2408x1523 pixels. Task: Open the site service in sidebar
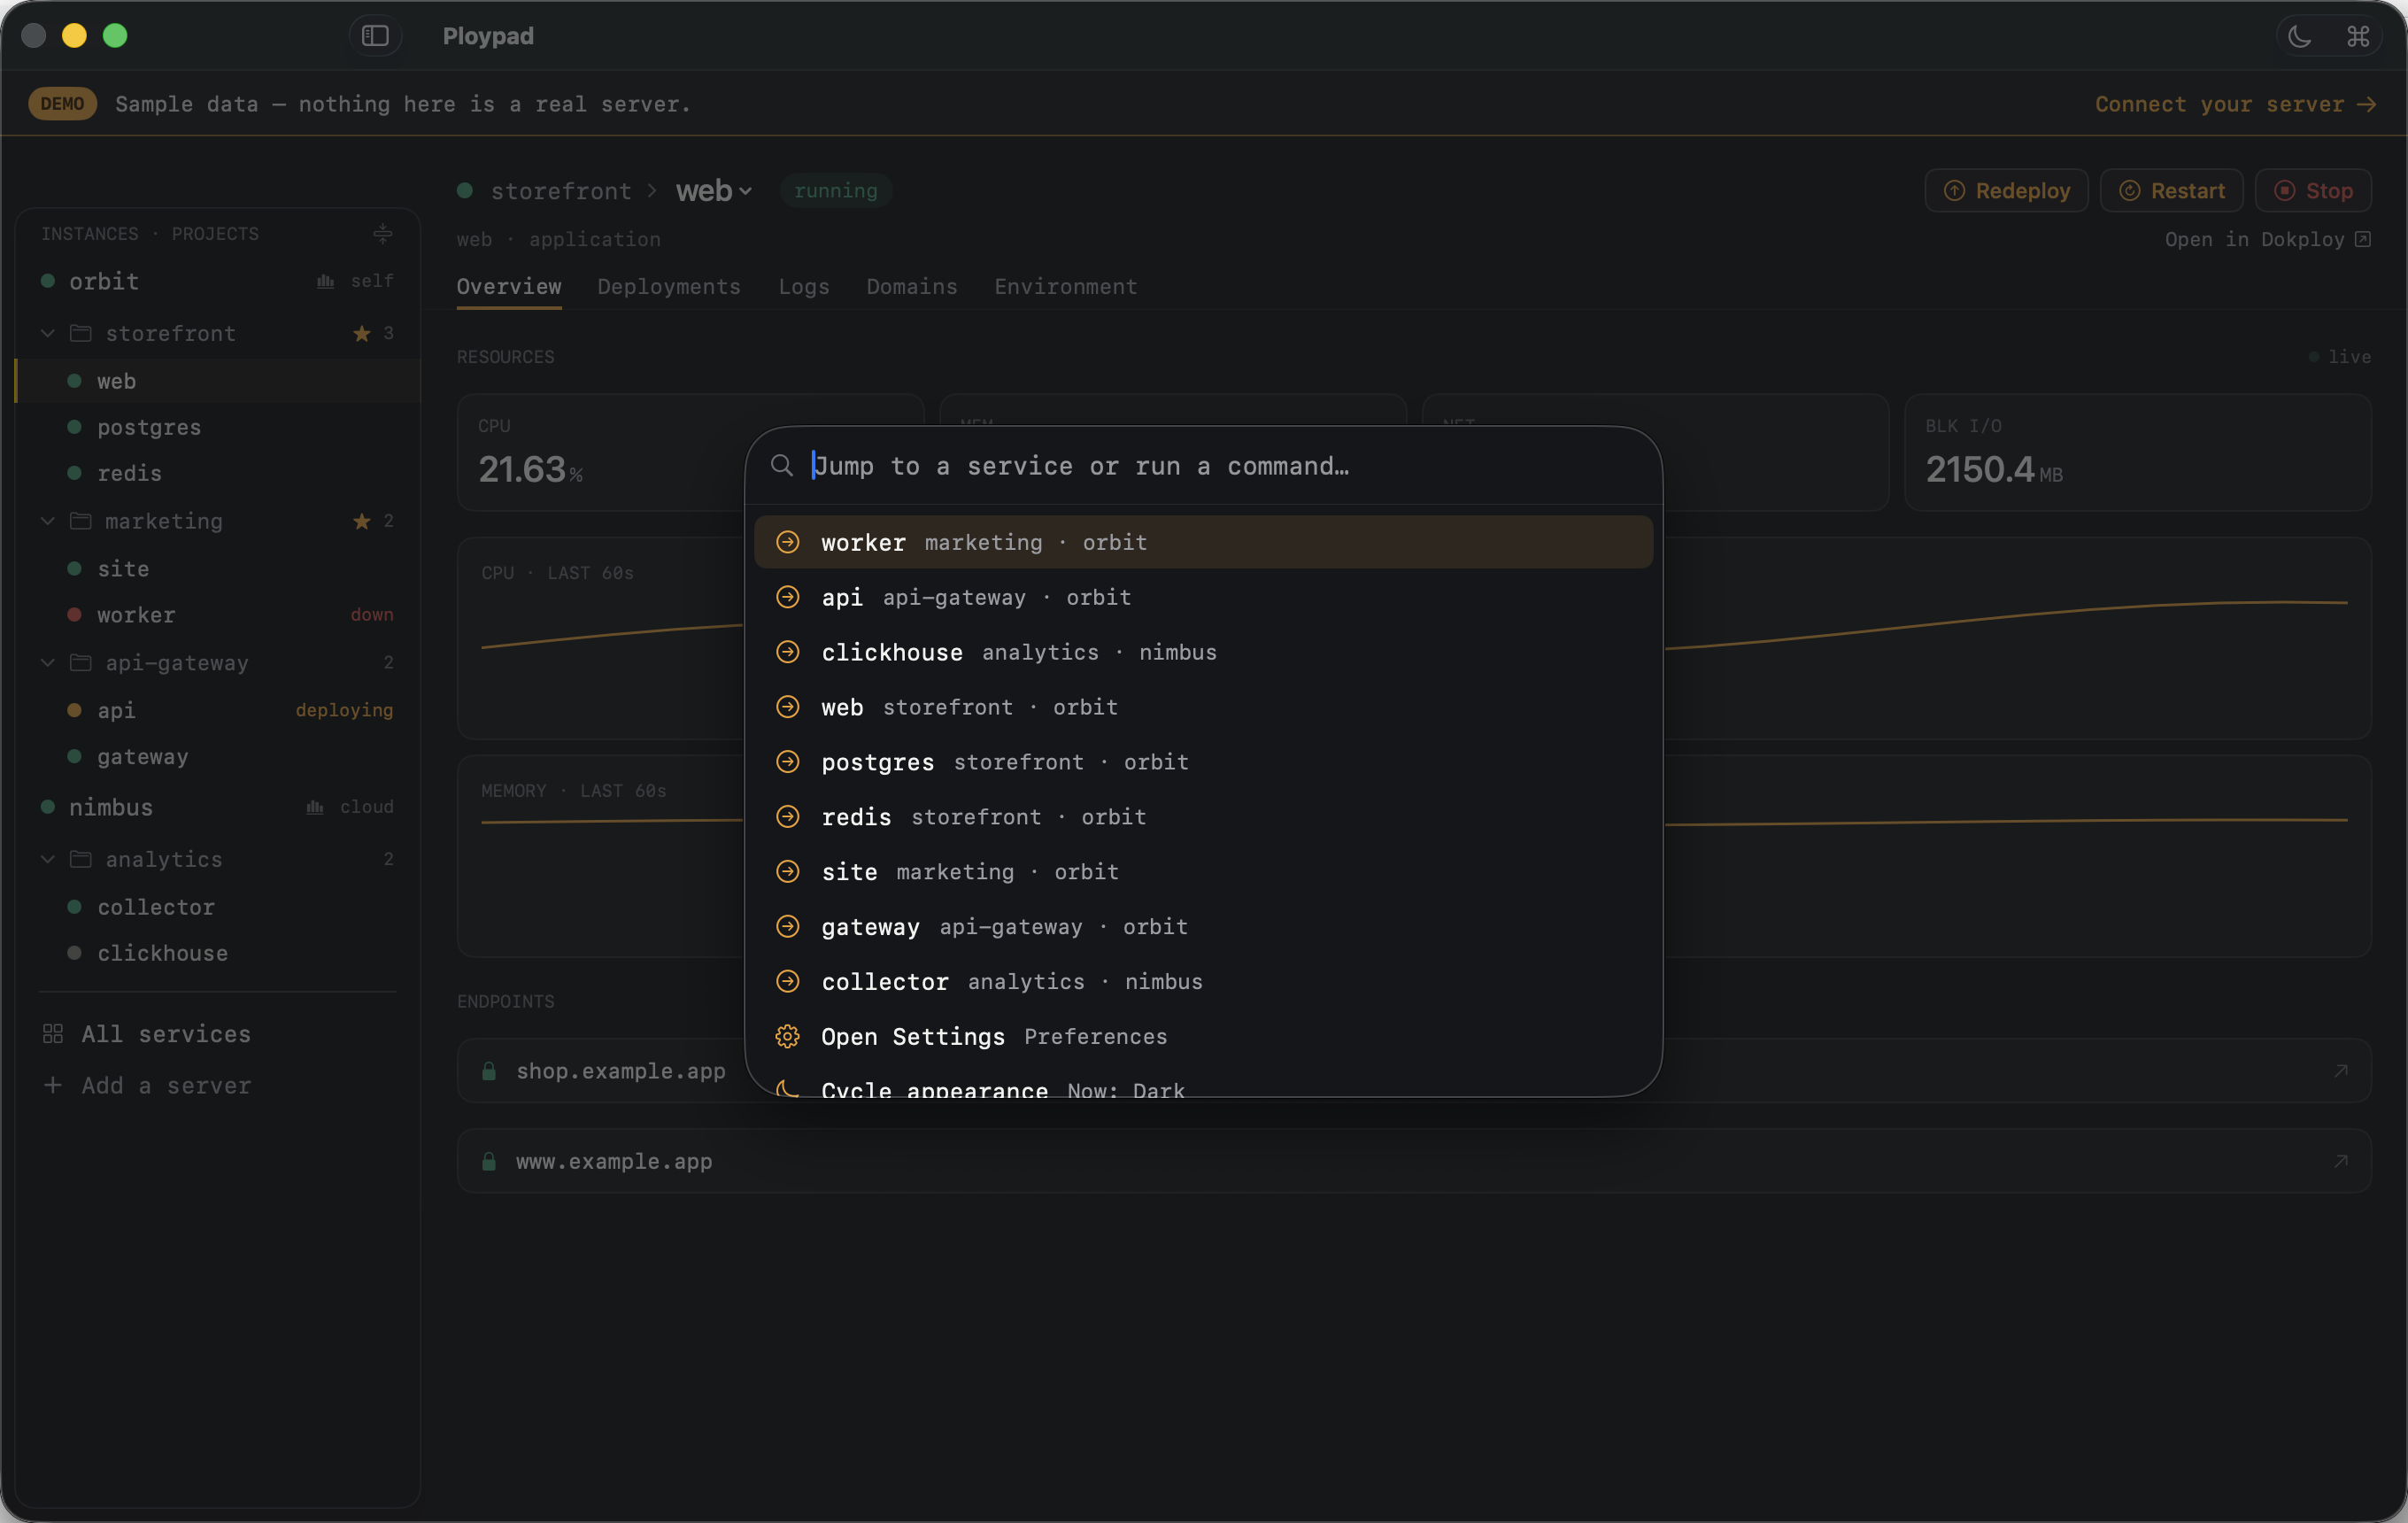click(217, 569)
